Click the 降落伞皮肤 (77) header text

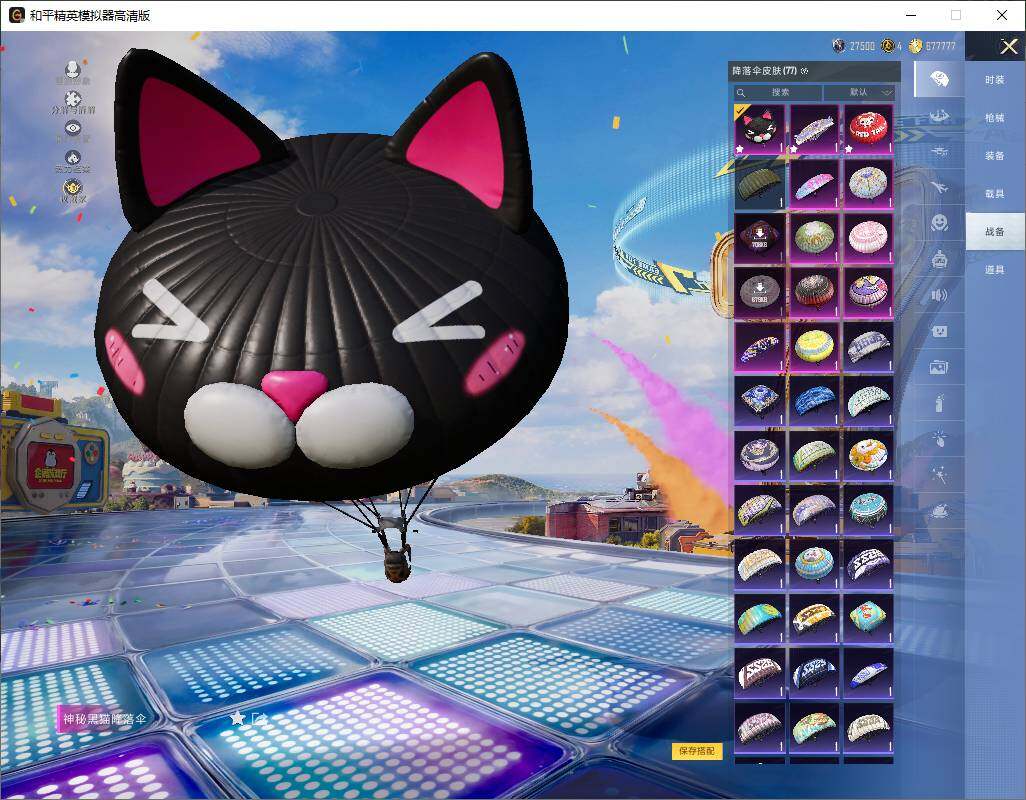(x=764, y=71)
